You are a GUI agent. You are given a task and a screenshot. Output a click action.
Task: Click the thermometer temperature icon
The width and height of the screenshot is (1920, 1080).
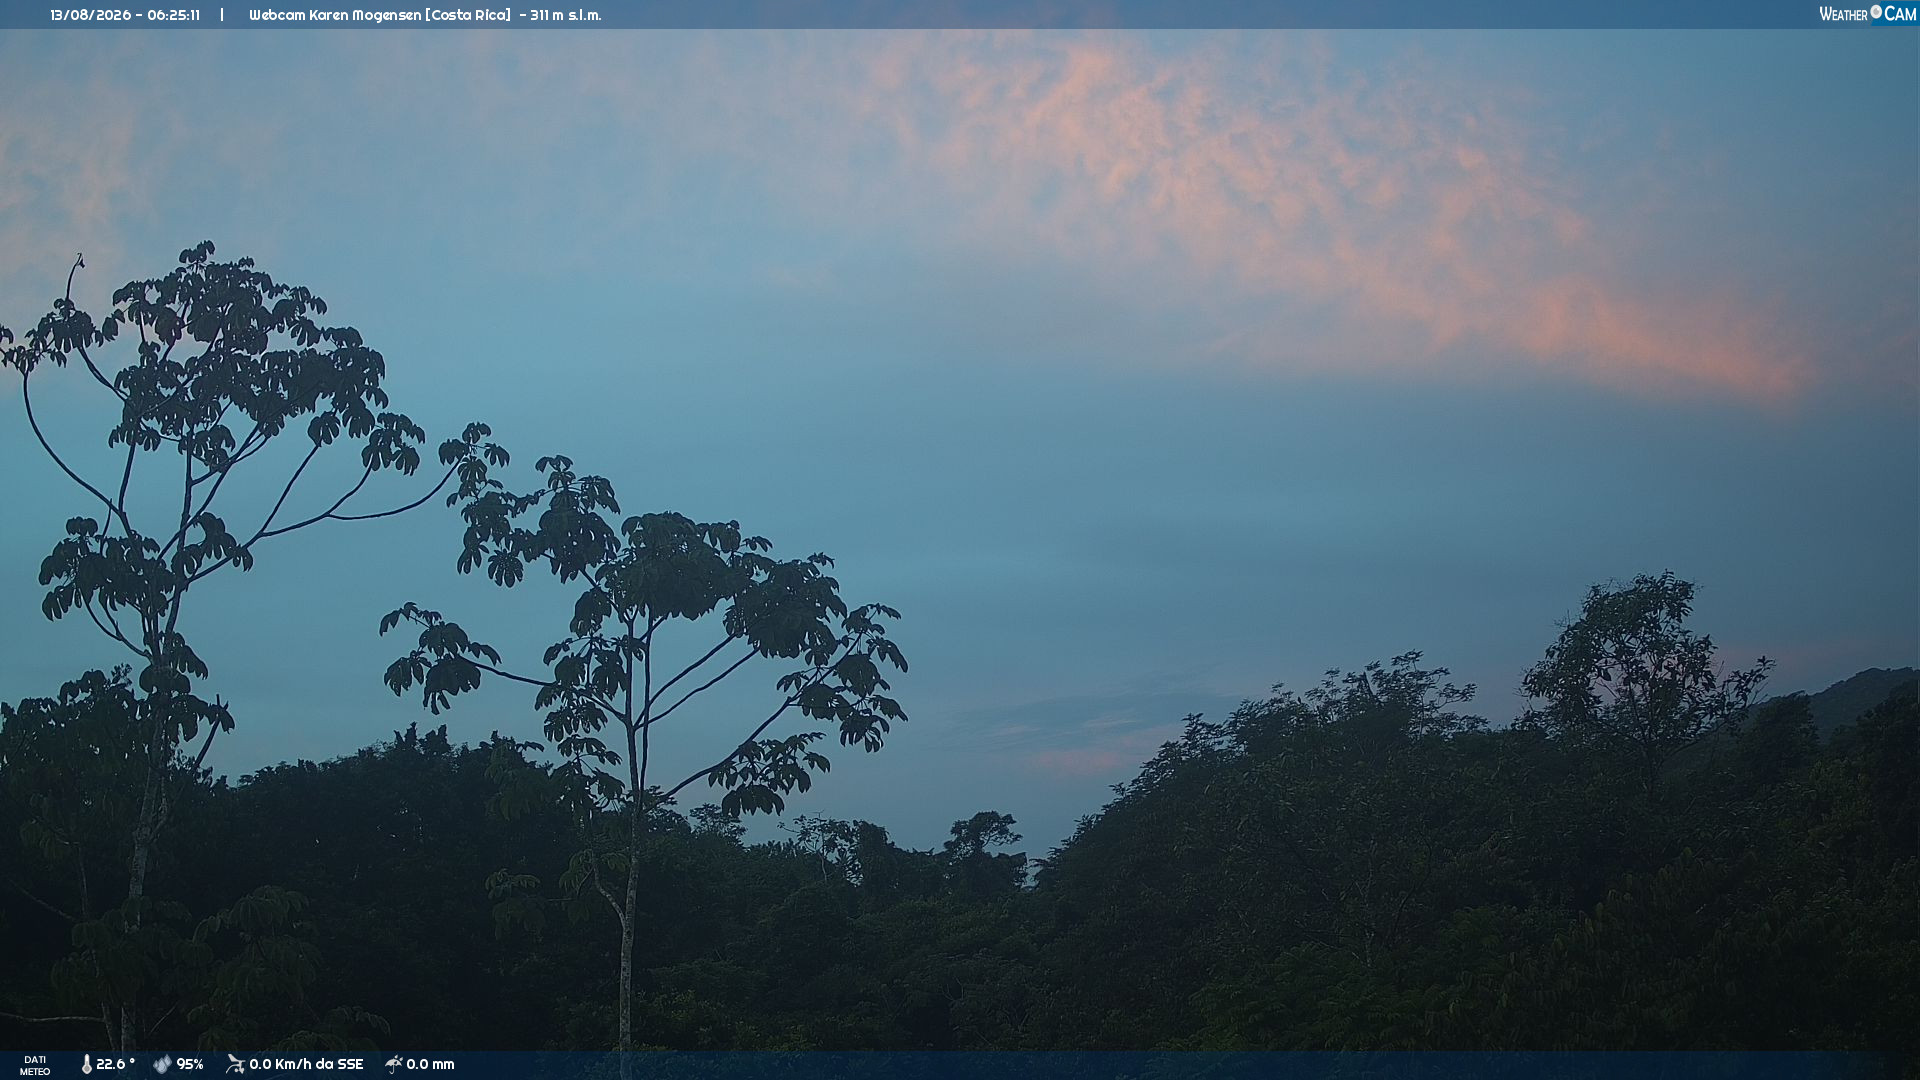click(x=86, y=1064)
